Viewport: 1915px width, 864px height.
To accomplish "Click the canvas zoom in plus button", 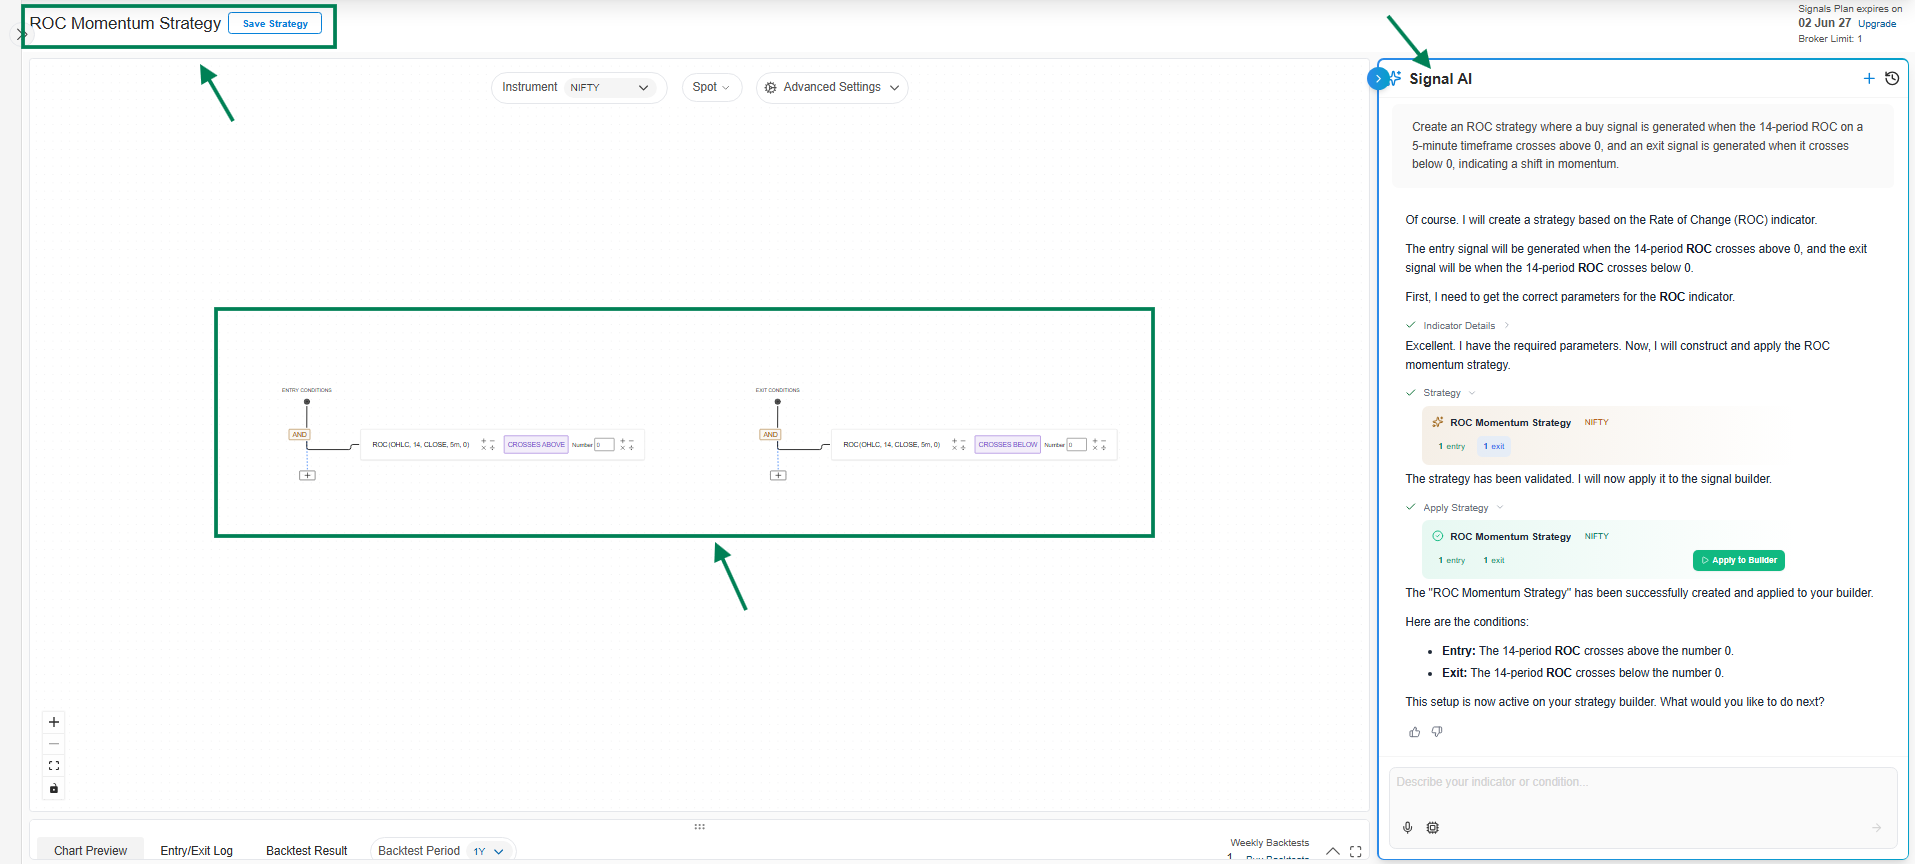I will [x=54, y=722].
